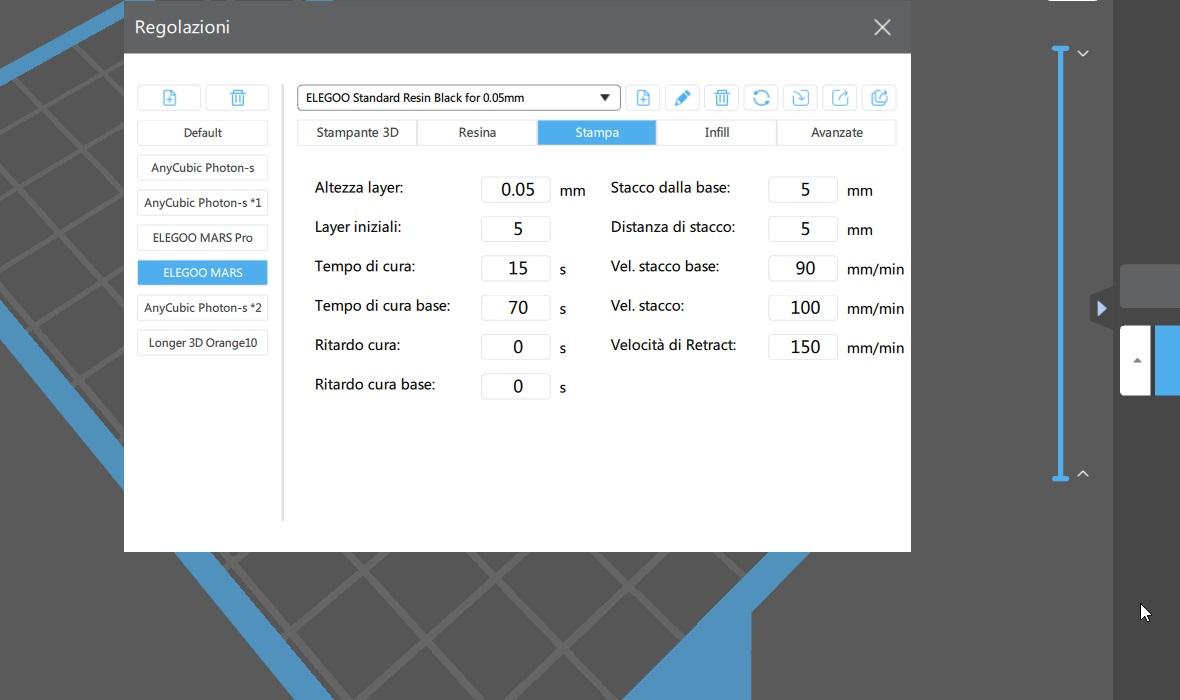This screenshot has width=1180, height=700.
Task: Export the current resin profile
Action: tap(840, 97)
